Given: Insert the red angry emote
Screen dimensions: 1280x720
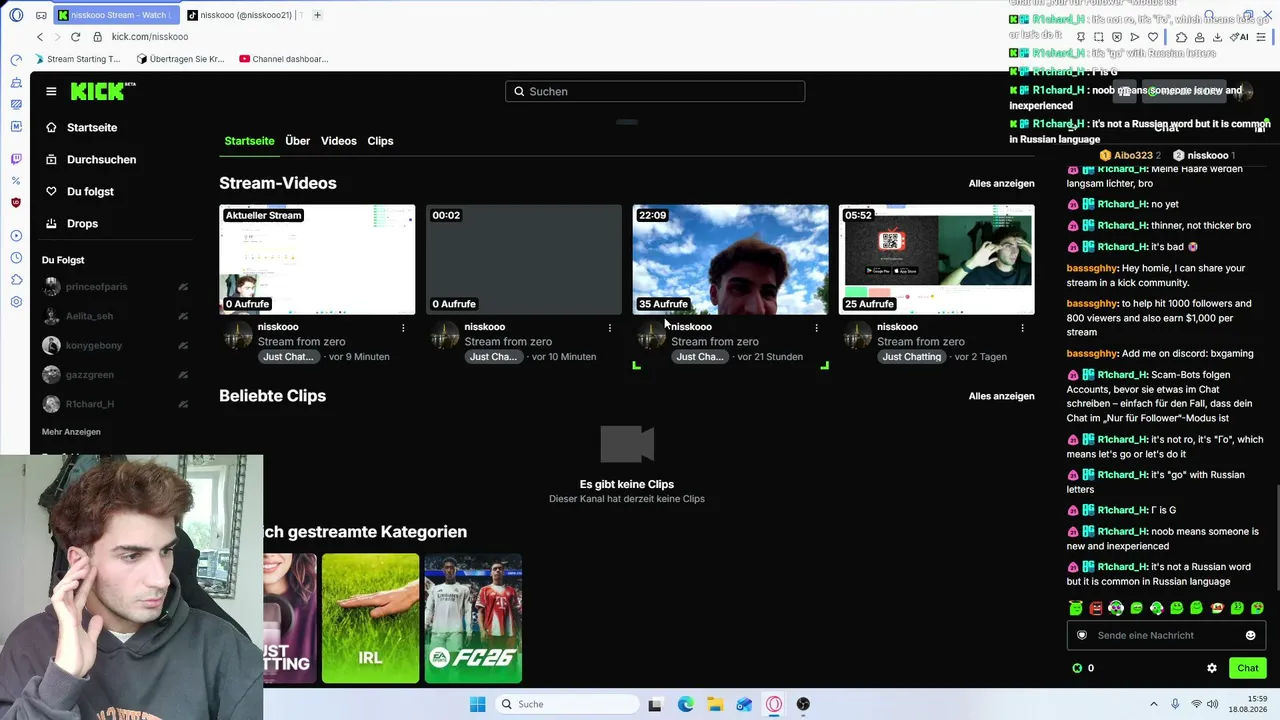Looking at the screenshot, I should 1096,608.
